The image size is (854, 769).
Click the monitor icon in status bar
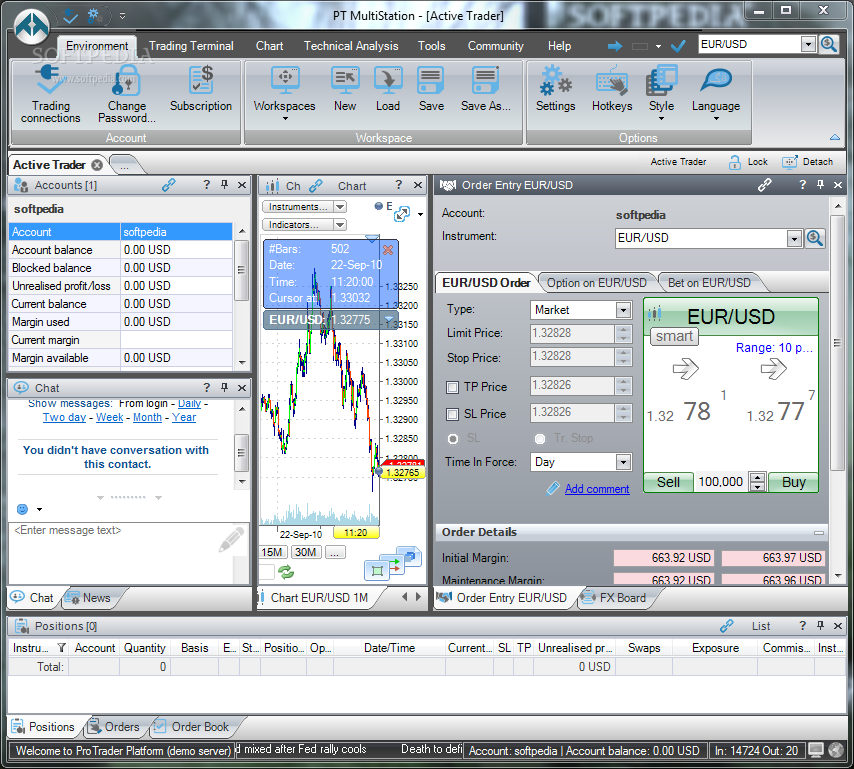[x=815, y=750]
